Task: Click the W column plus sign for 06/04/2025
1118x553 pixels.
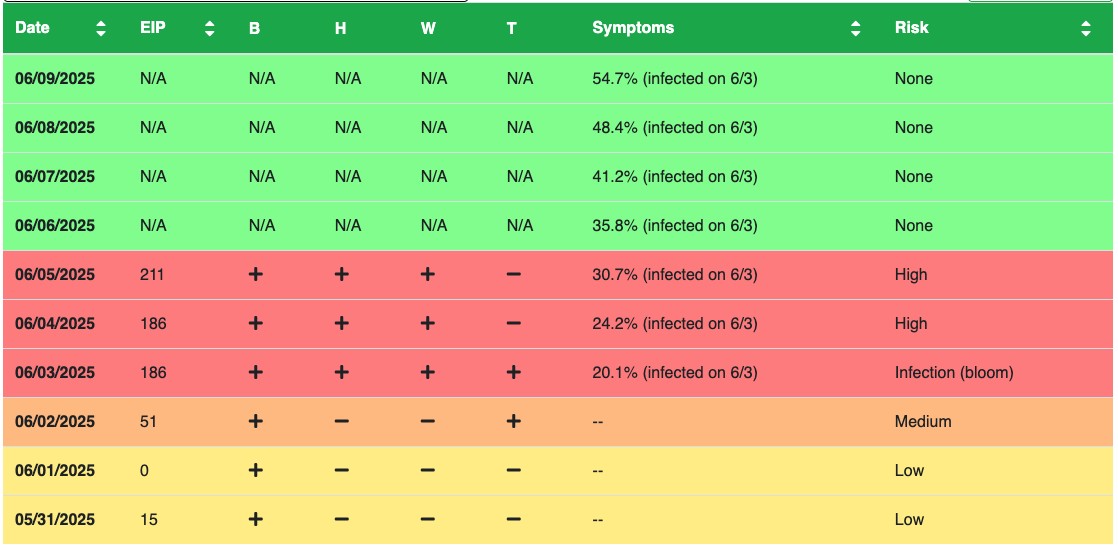Action: pyautogui.click(x=427, y=324)
